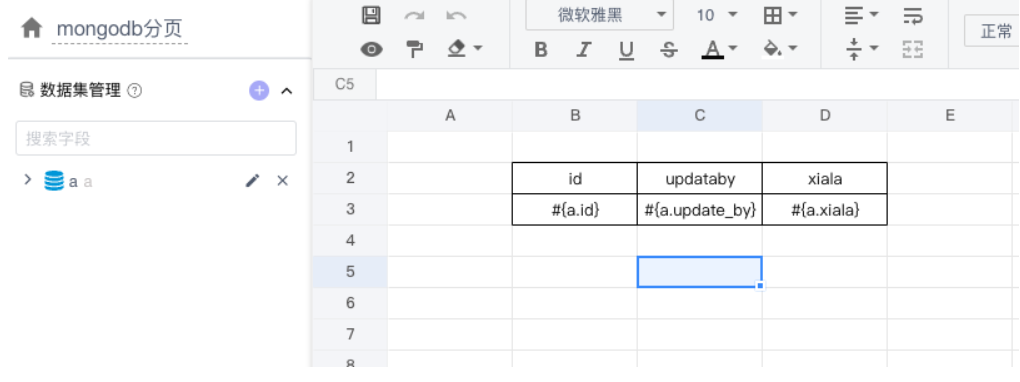Image resolution: width=1020 pixels, height=382 pixels.
Task: Toggle strikethrough formatting
Action: click(669, 50)
